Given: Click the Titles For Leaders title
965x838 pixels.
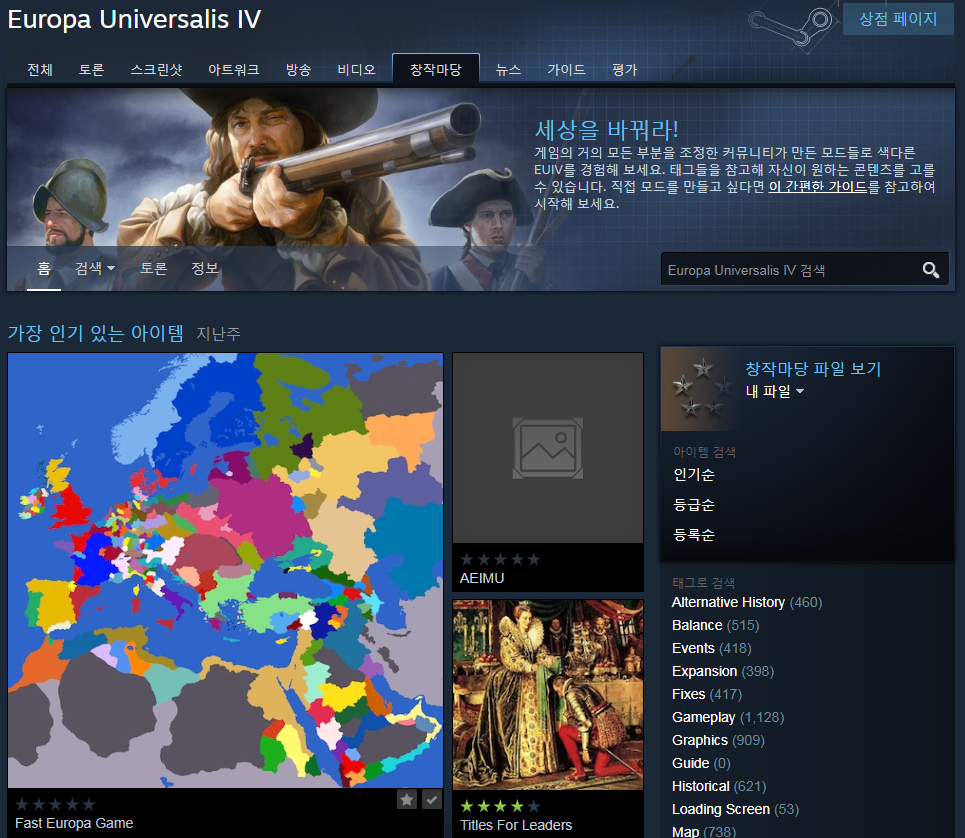Looking at the screenshot, I should [516, 825].
